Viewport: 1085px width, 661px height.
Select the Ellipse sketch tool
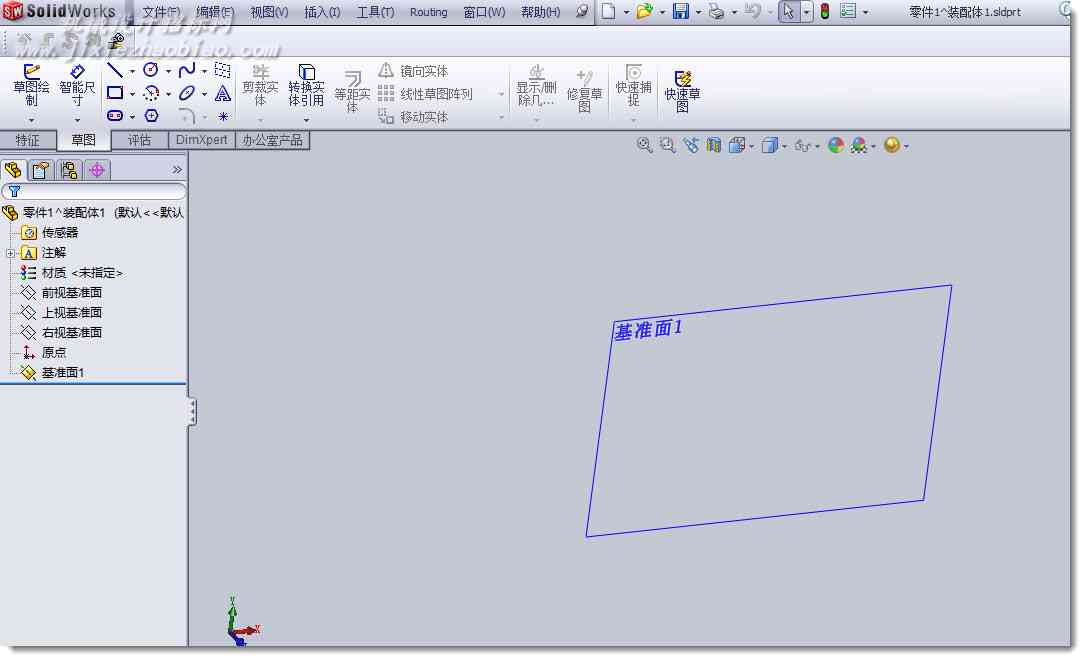[187, 93]
